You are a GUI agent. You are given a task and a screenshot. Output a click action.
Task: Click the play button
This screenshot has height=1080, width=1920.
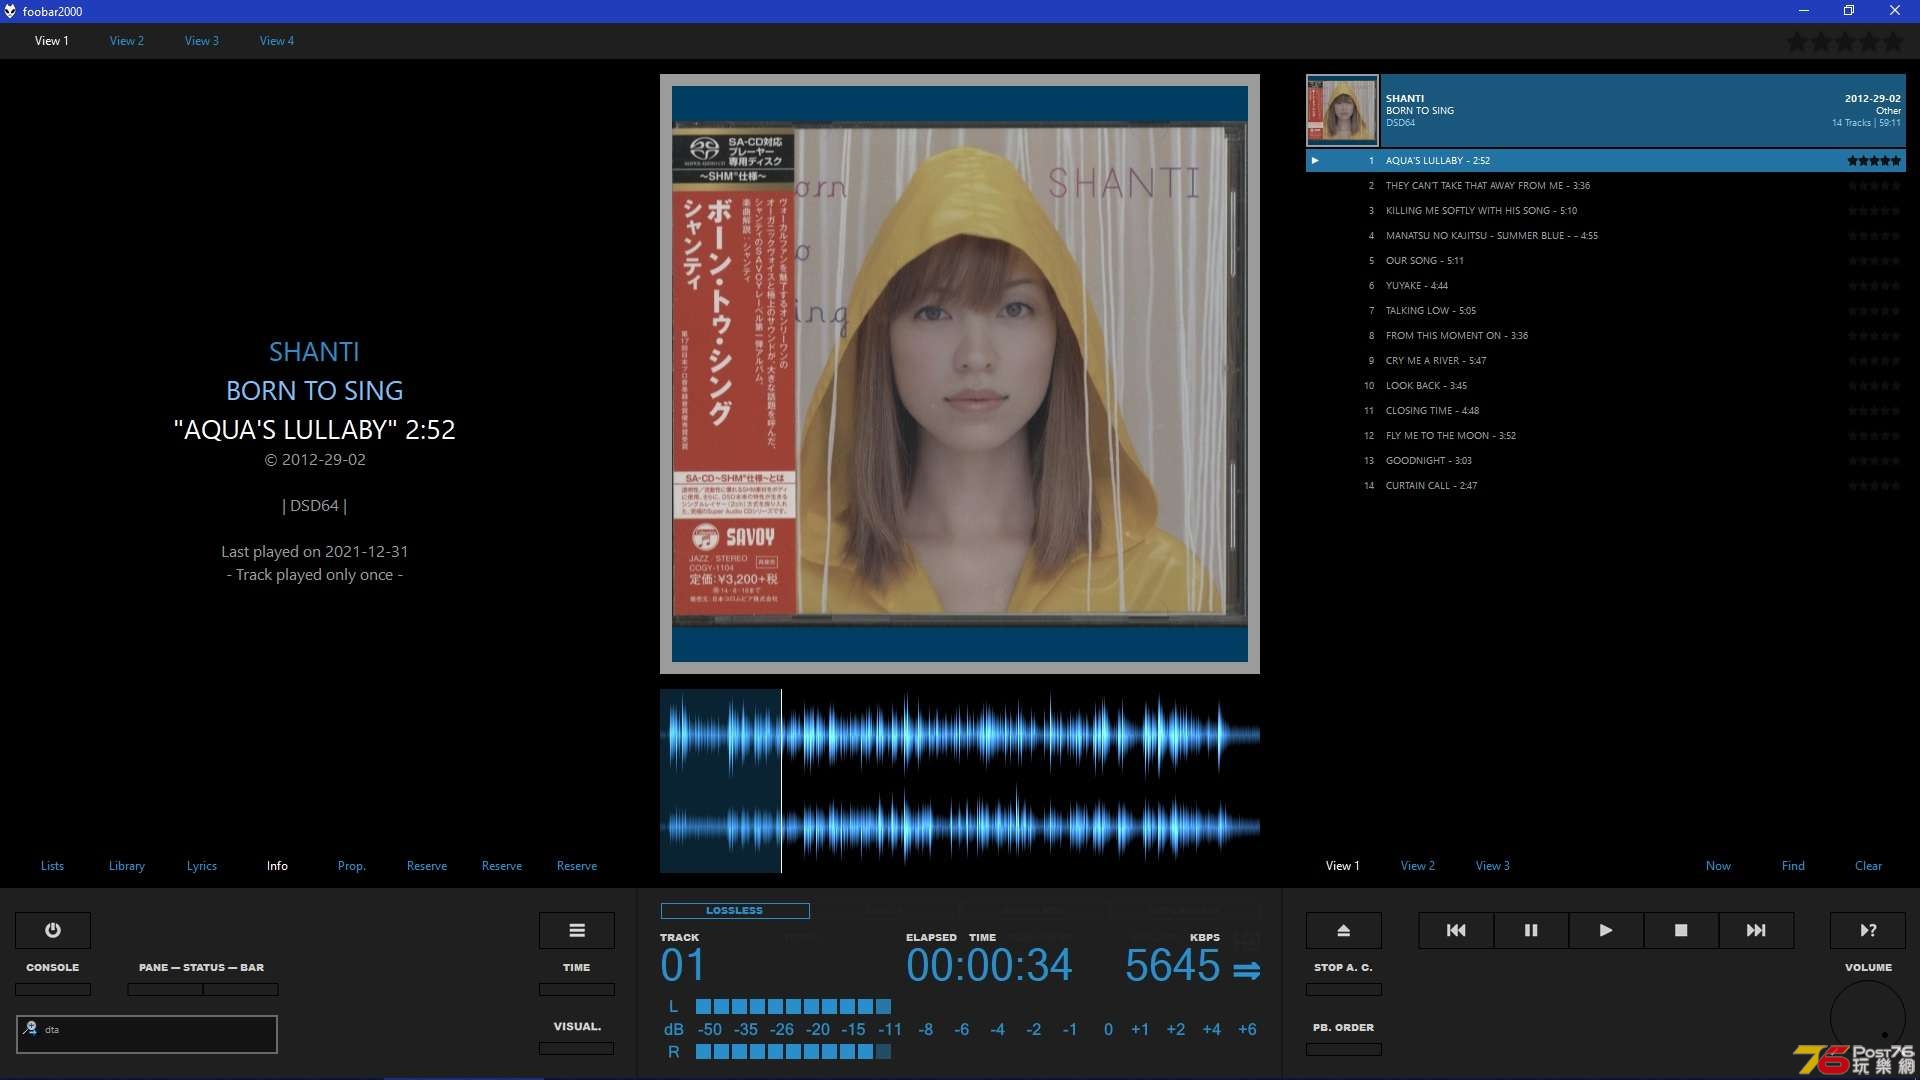click(1606, 930)
